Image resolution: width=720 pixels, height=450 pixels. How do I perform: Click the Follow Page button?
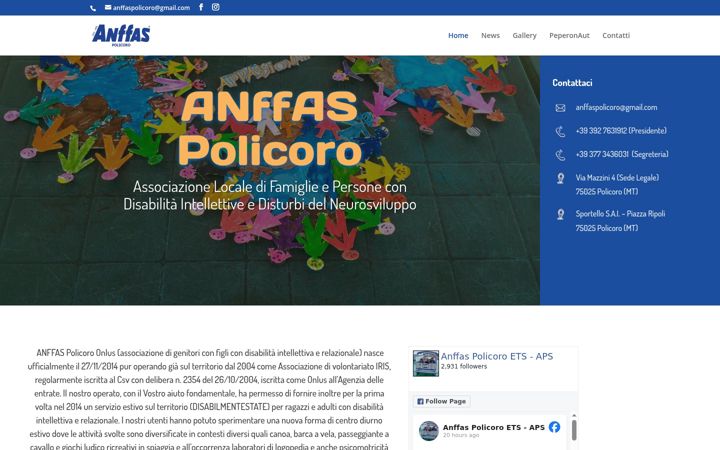pyautogui.click(x=441, y=401)
